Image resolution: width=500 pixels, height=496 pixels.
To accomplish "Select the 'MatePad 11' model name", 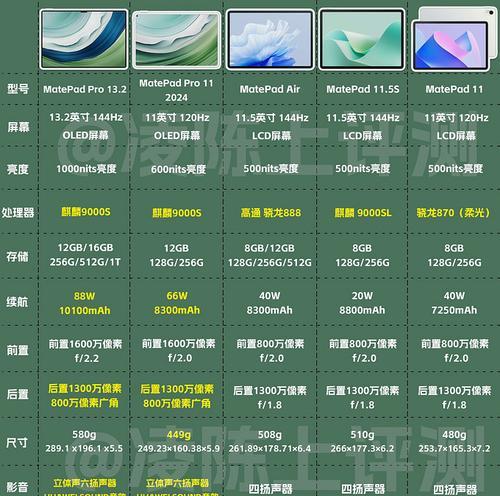I will 454,89.
